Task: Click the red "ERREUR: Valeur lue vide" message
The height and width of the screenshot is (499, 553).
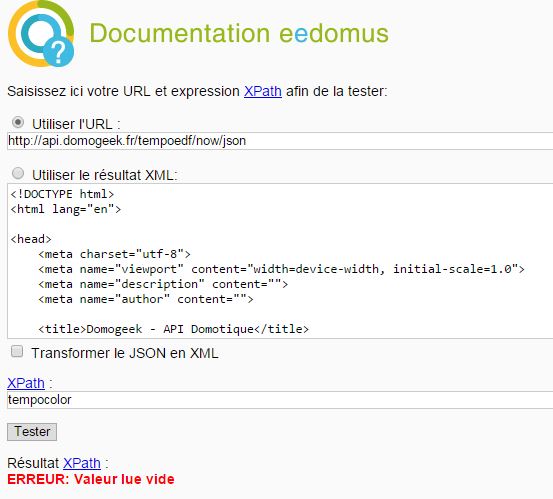Action: pos(91,479)
